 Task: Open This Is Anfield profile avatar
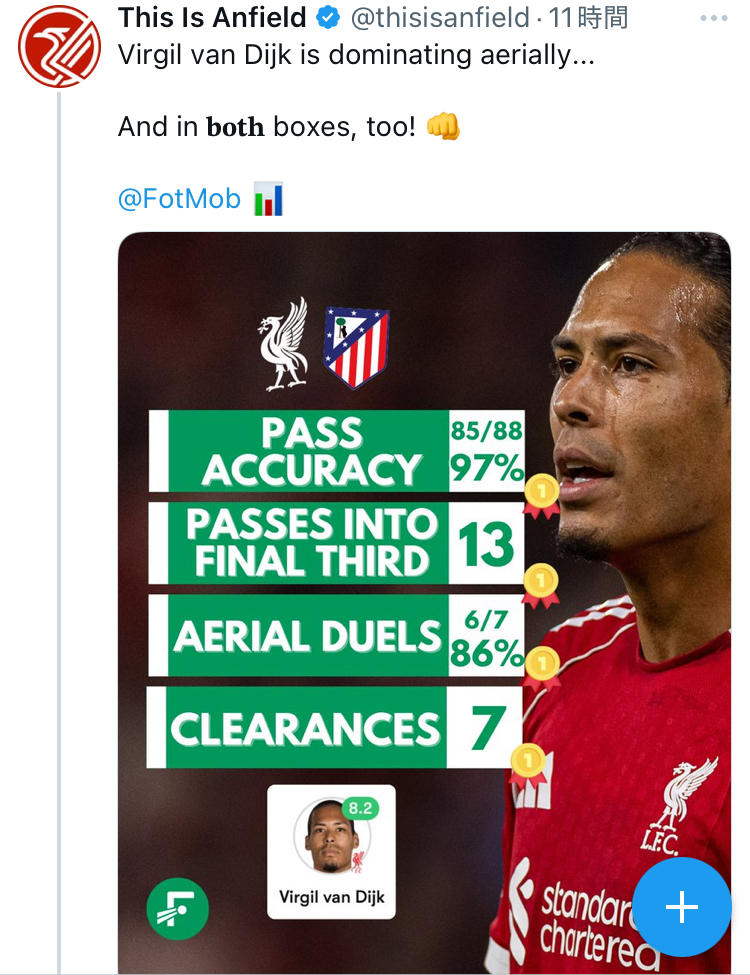click(x=59, y=47)
